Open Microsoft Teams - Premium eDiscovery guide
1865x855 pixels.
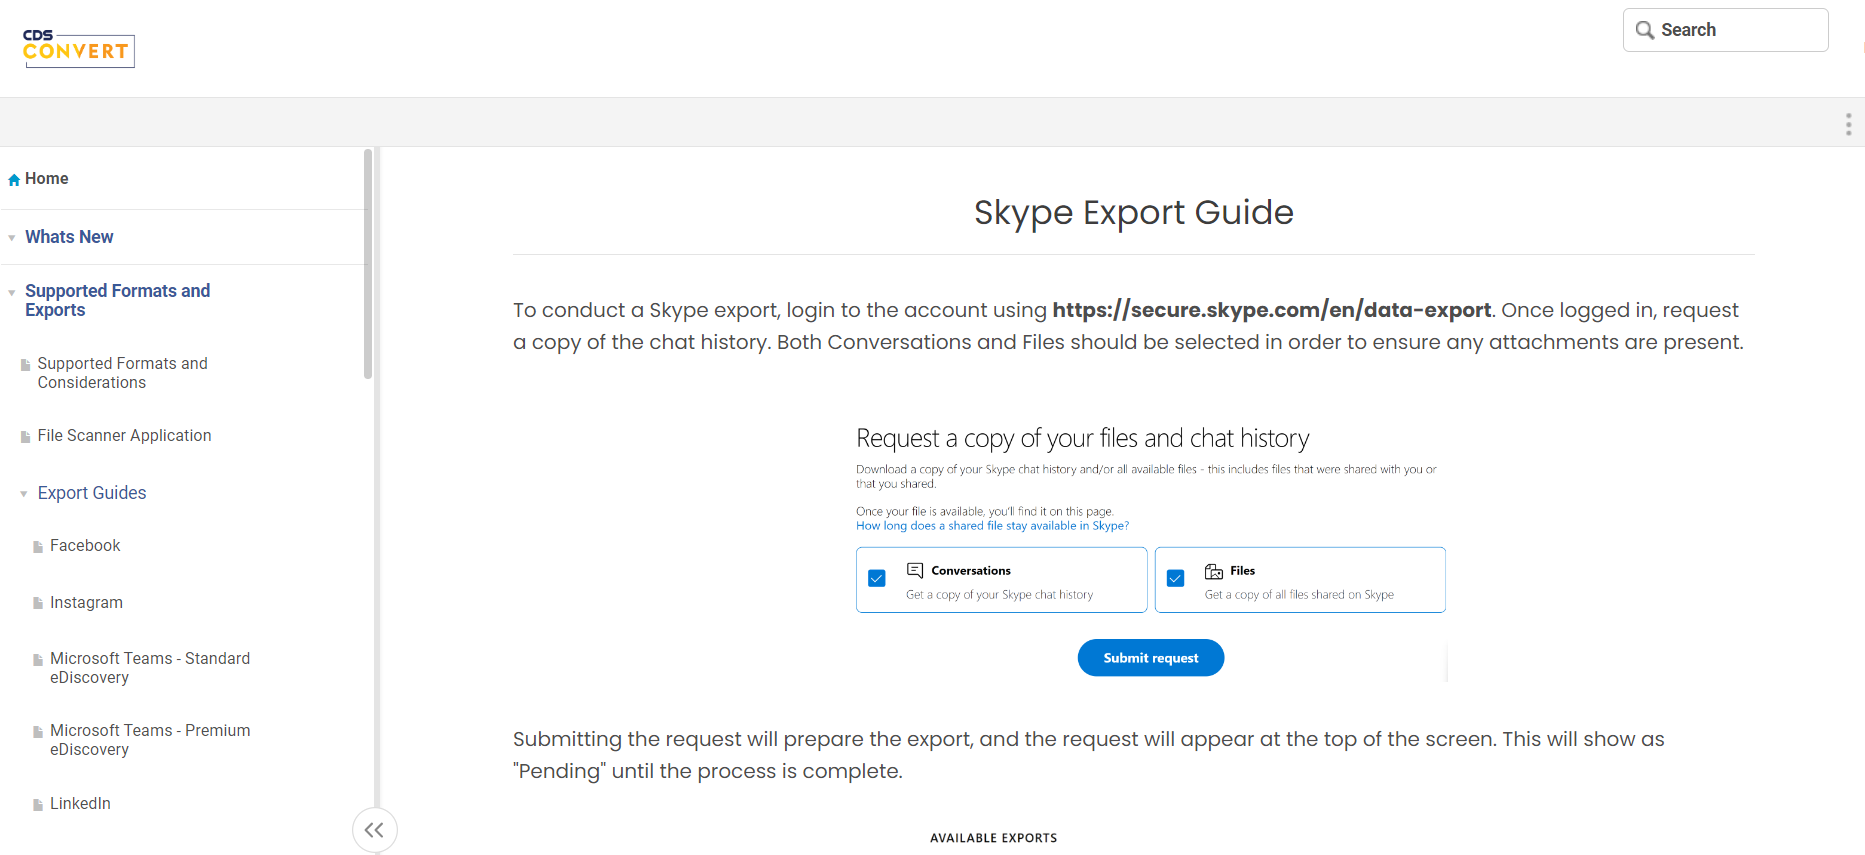150,740
